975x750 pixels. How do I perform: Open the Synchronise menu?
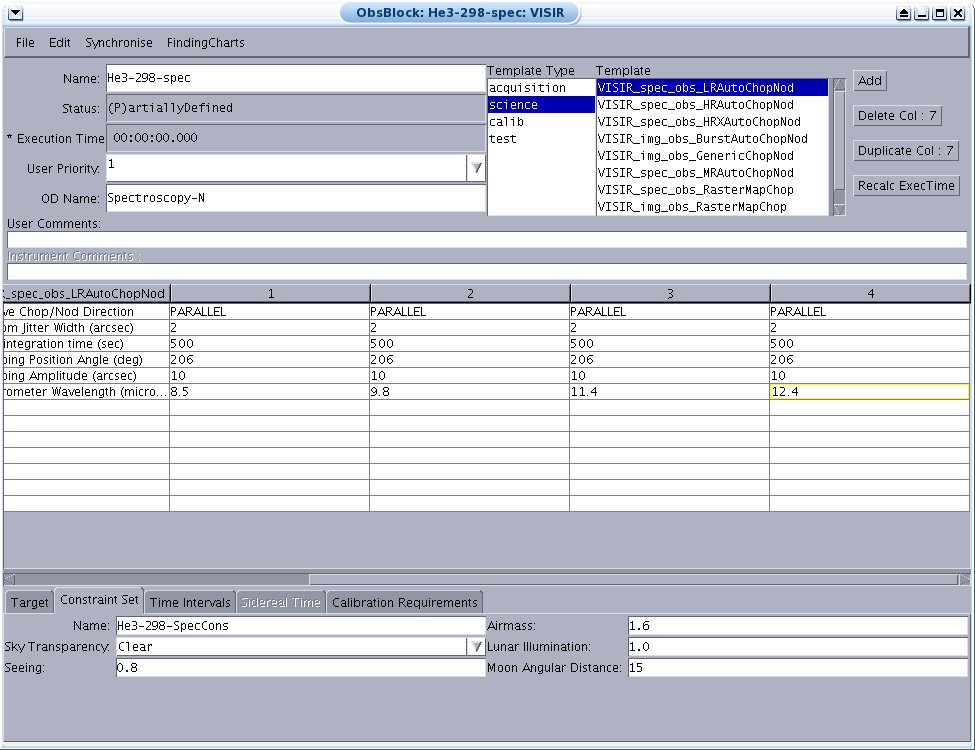tap(119, 43)
